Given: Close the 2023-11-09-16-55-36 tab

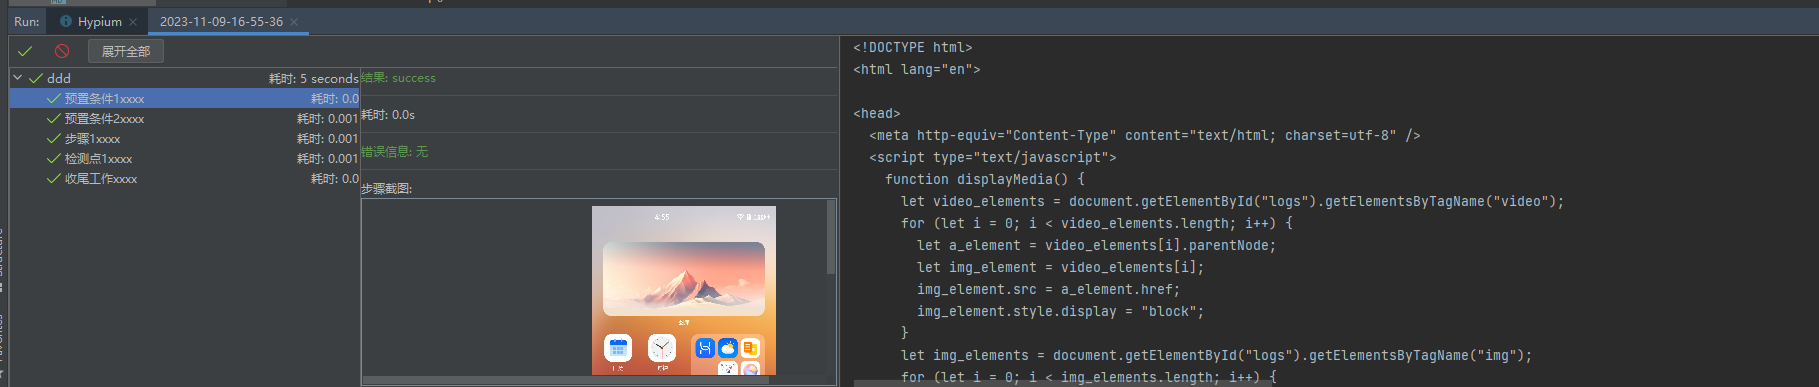Looking at the screenshot, I should pos(294,22).
